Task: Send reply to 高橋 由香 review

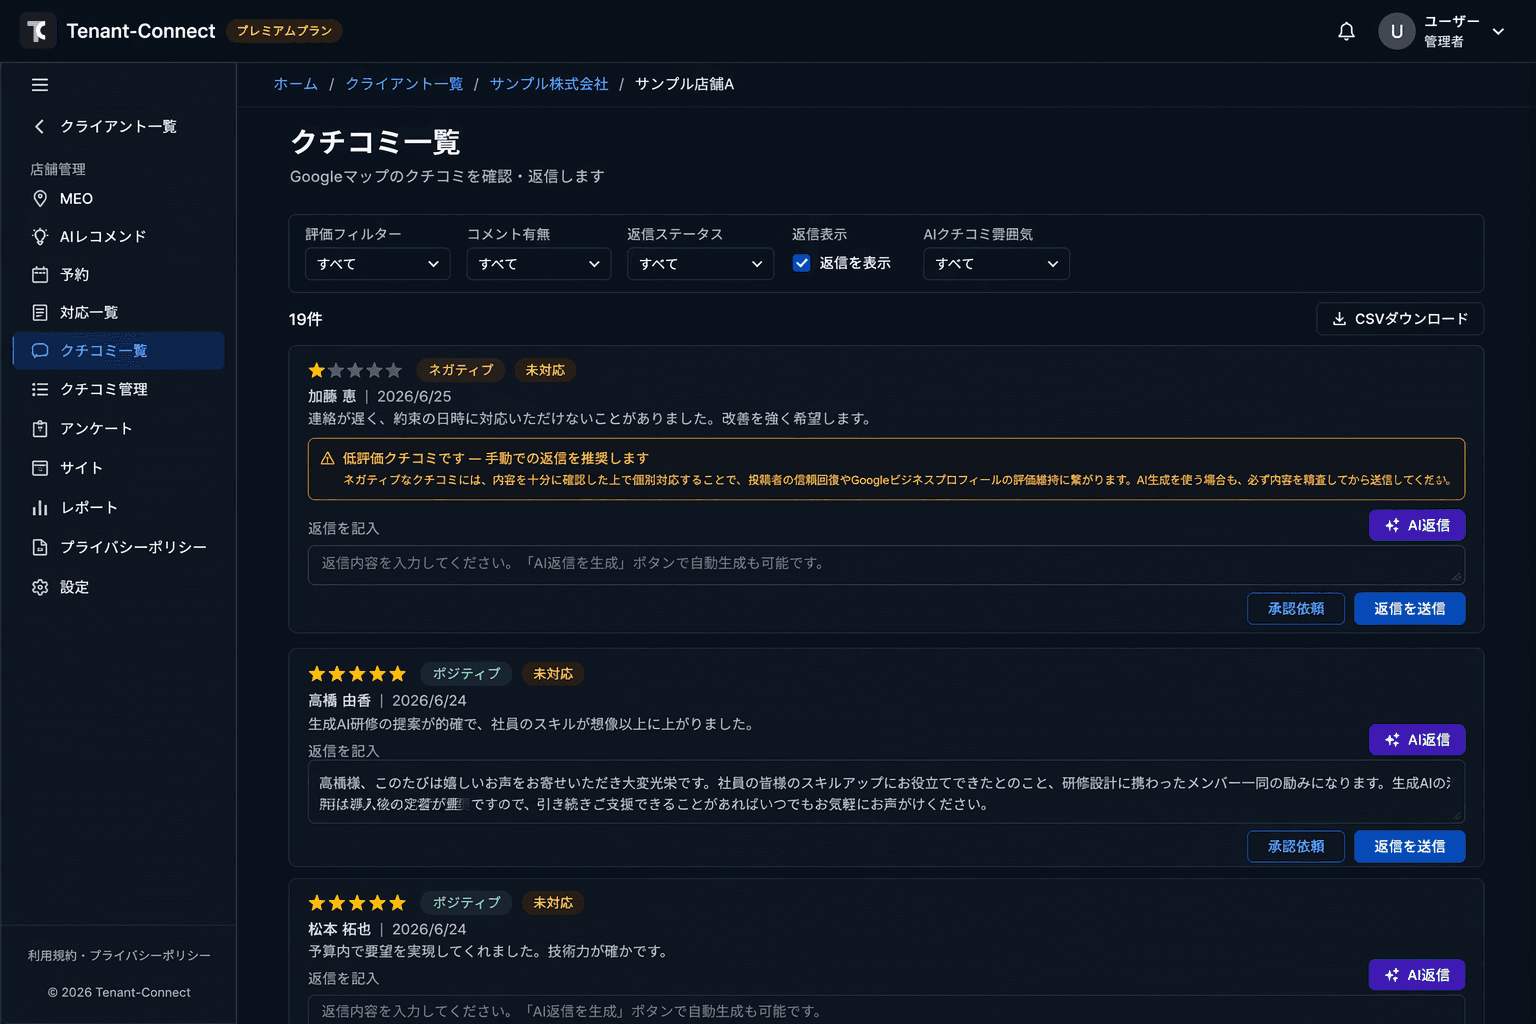Action: coord(1410,847)
